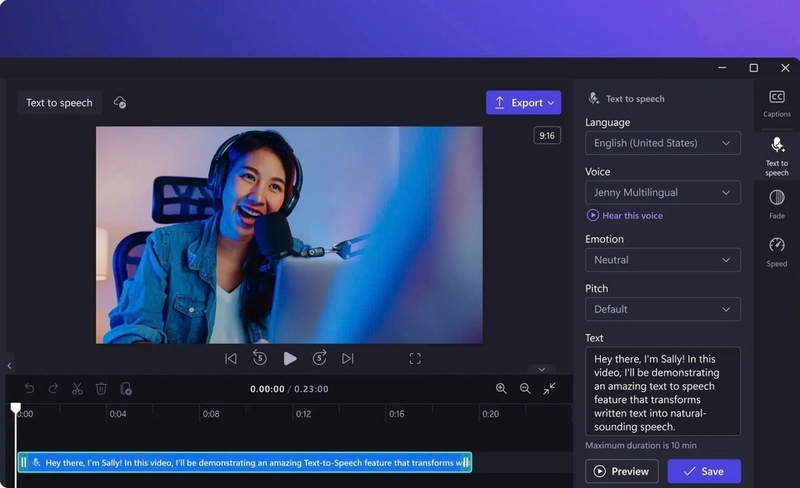Split clip with scissors tool
Screen dimensions: 800x488
77,389
